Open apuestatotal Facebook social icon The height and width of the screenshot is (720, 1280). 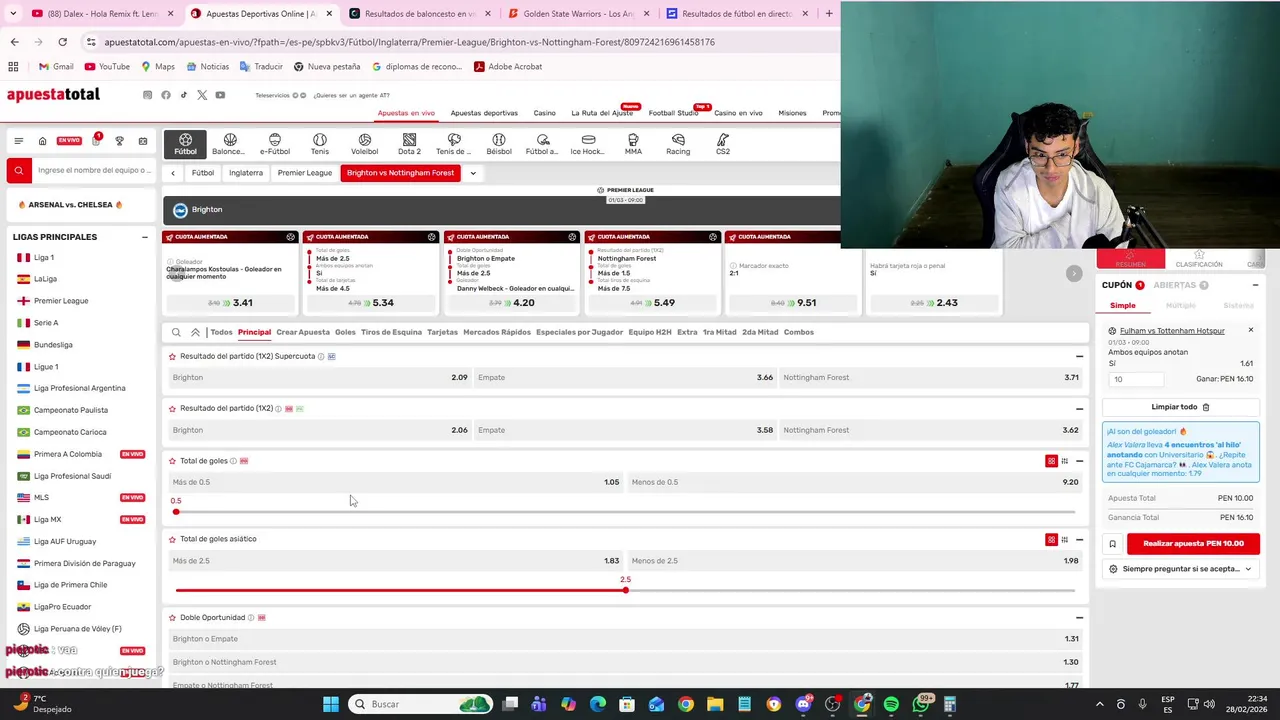click(166, 95)
